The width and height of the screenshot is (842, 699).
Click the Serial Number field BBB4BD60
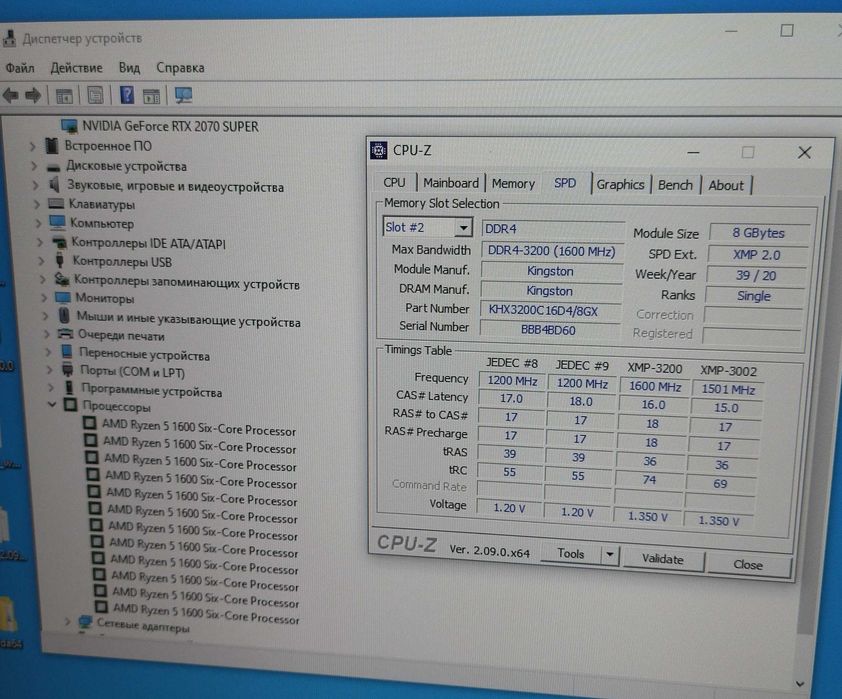(549, 329)
